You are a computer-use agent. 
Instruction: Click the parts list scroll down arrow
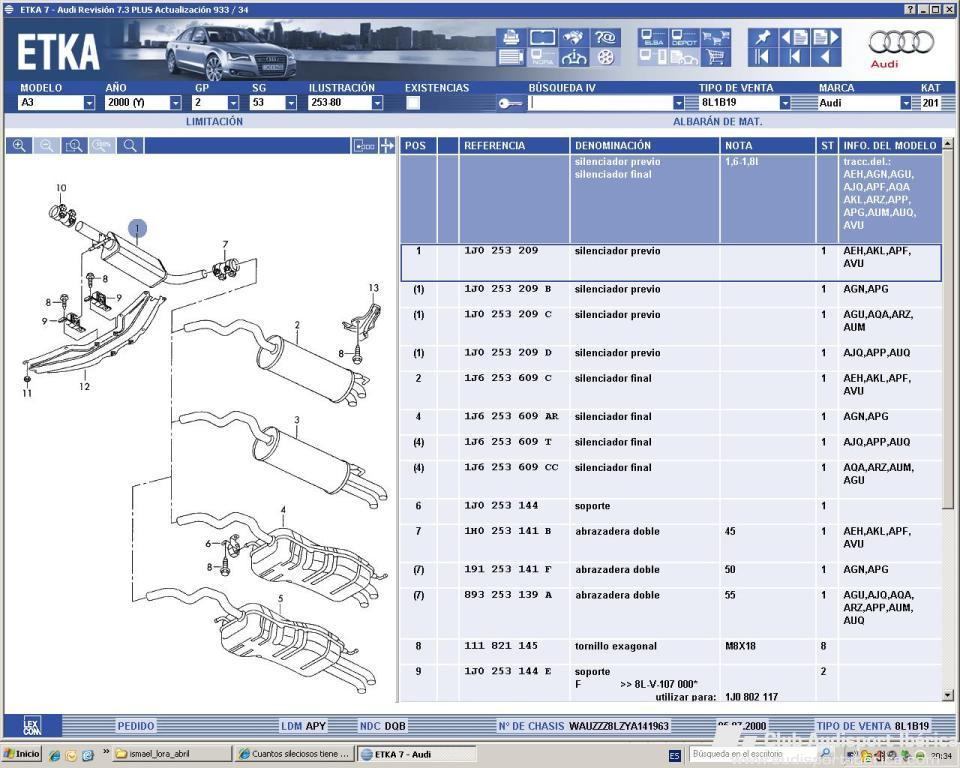tap(948, 695)
